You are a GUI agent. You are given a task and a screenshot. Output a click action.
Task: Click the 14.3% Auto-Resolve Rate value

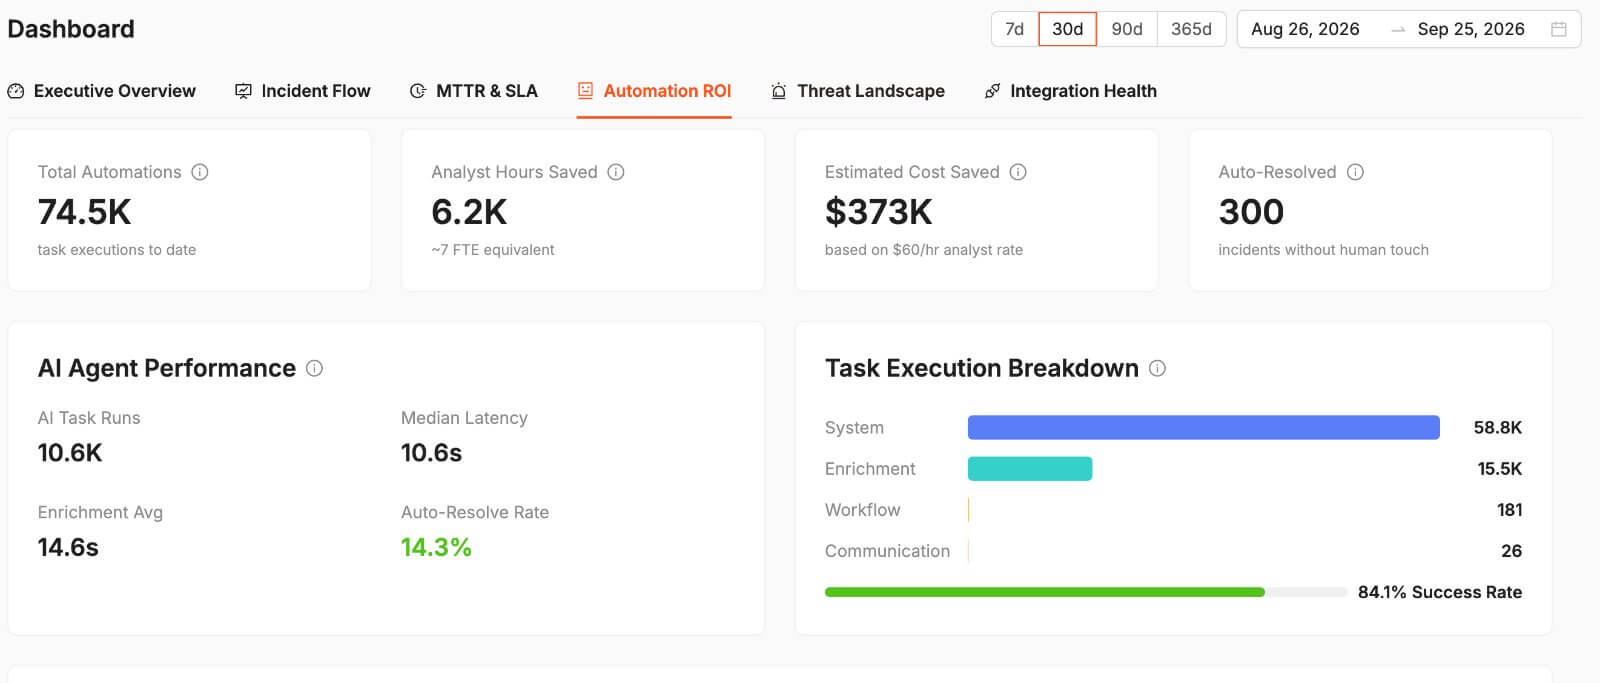point(436,547)
